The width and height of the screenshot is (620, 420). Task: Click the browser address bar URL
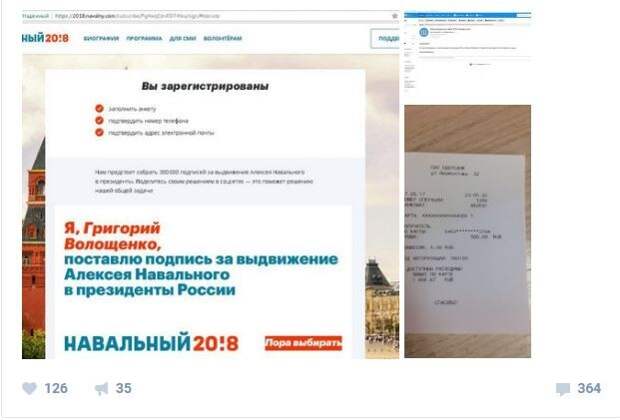137,16
